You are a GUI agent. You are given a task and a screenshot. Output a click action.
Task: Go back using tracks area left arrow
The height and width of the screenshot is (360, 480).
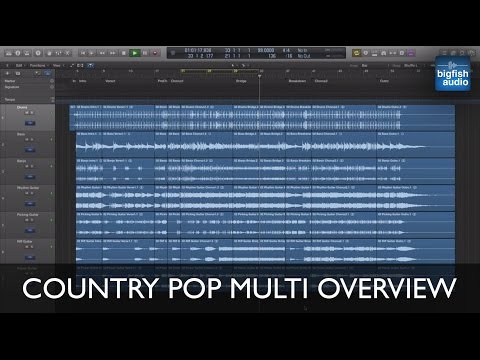(7, 66)
